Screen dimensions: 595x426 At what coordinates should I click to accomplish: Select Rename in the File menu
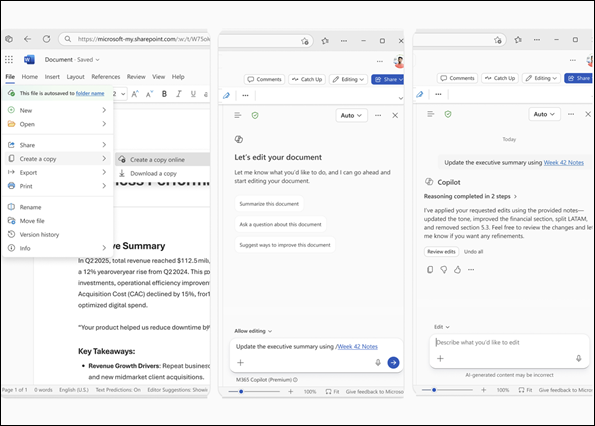pos(57,207)
